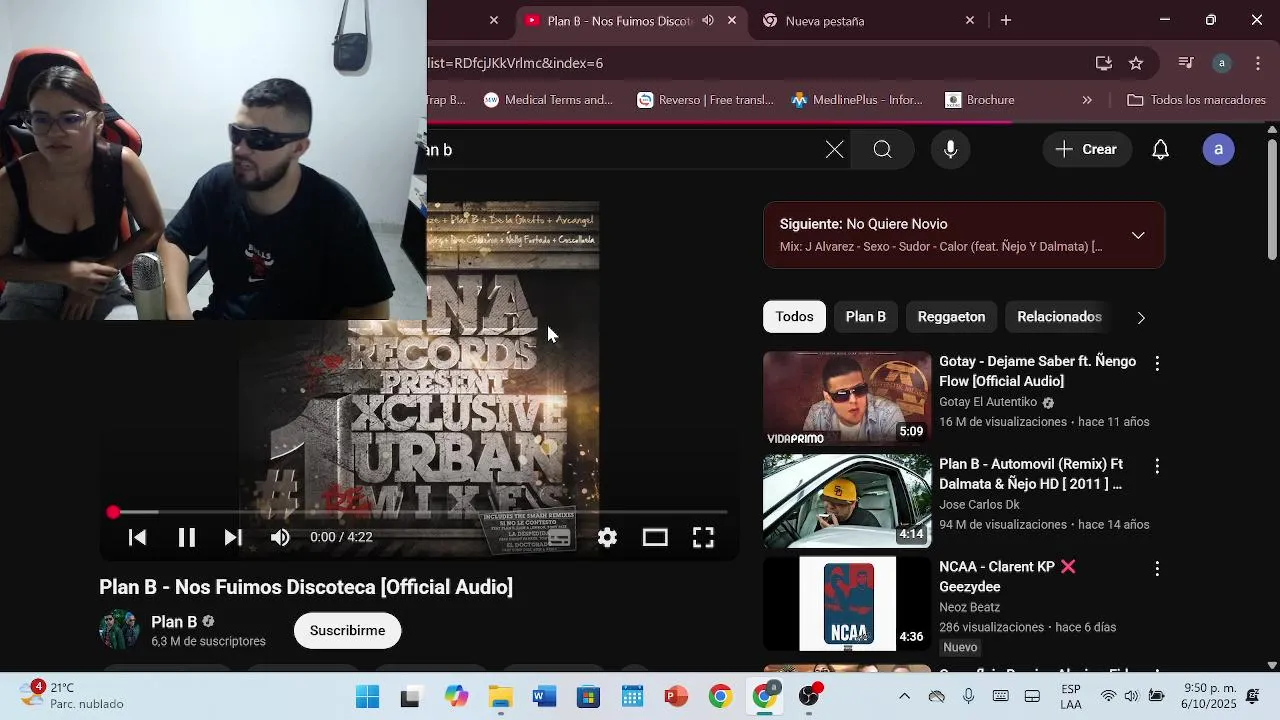This screenshot has height=720, width=1280.
Task: Pause the video playback
Action: (x=186, y=537)
